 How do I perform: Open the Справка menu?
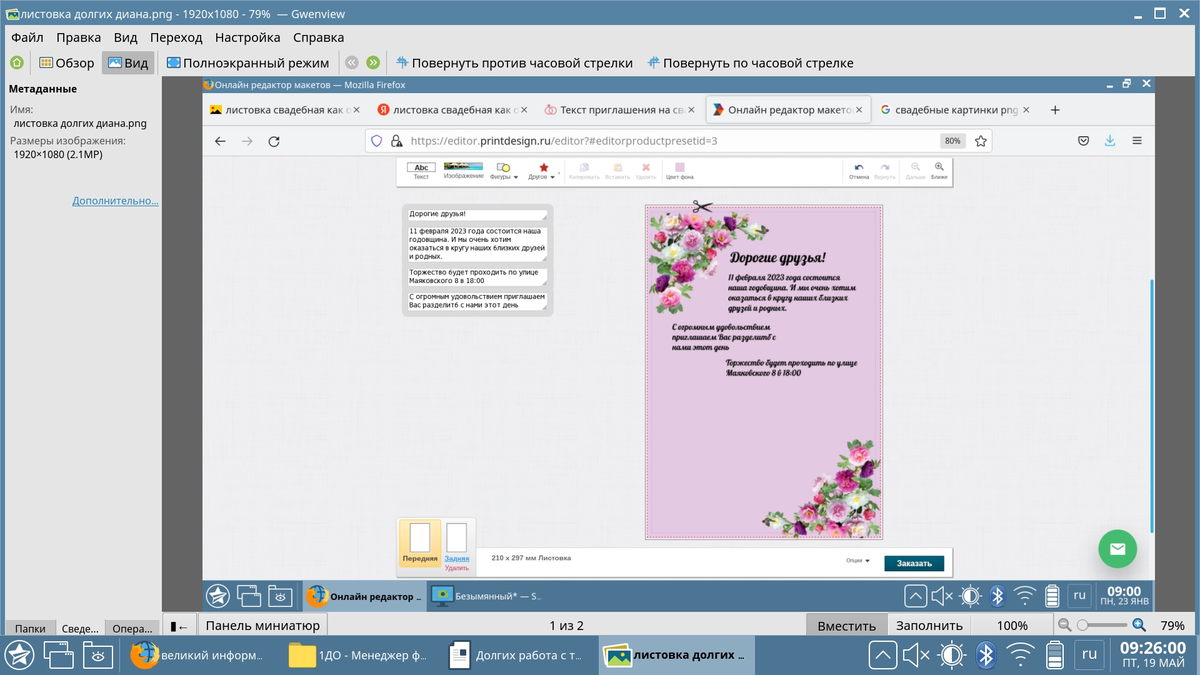click(318, 37)
